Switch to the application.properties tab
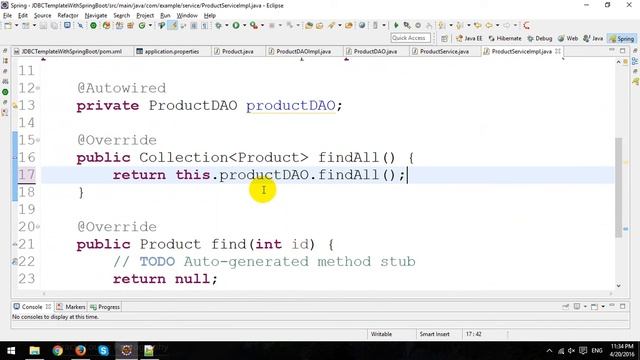The image size is (640, 360). 171,51
